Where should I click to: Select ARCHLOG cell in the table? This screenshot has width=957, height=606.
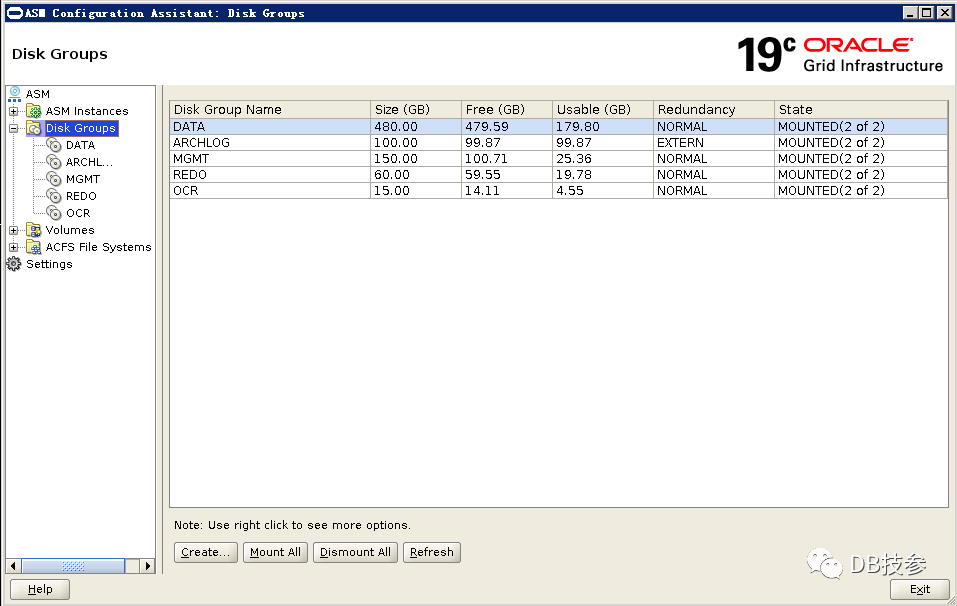[x=270, y=143]
